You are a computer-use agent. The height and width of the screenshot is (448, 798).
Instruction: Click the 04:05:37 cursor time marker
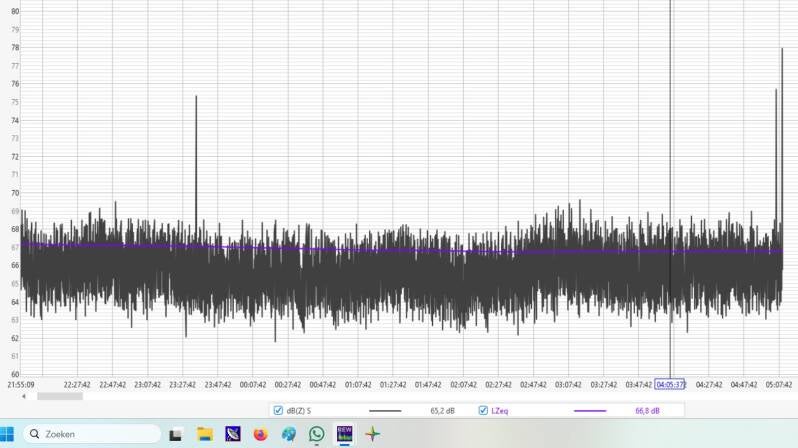670,383
